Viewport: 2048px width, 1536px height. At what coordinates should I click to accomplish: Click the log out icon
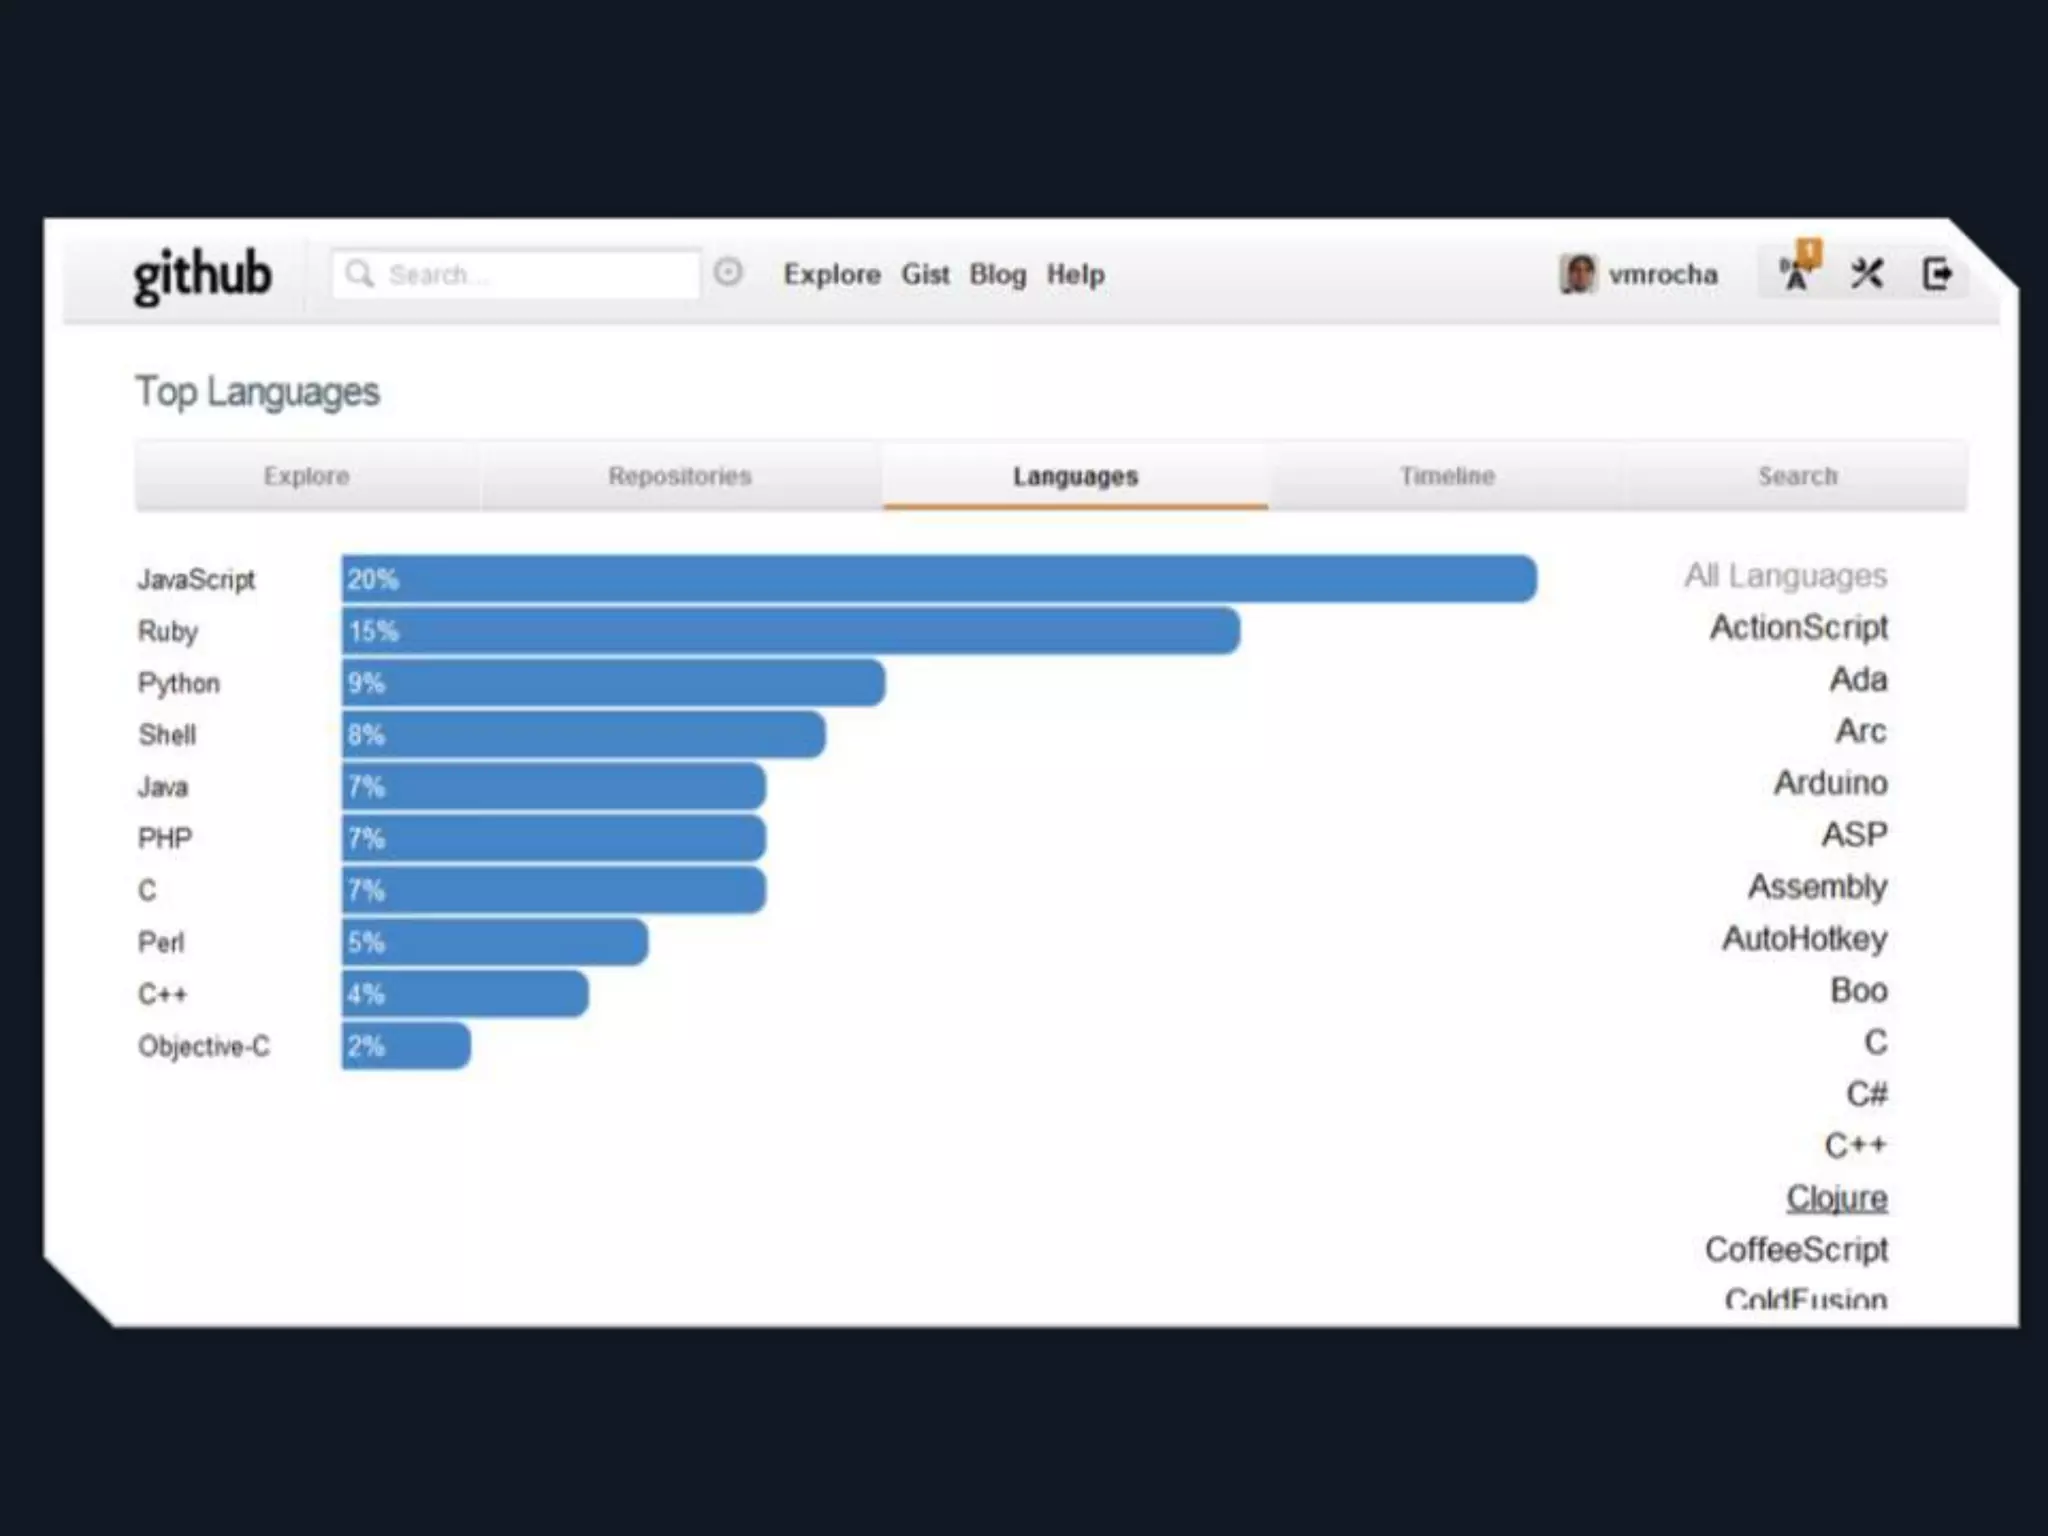tap(1937, 273)
